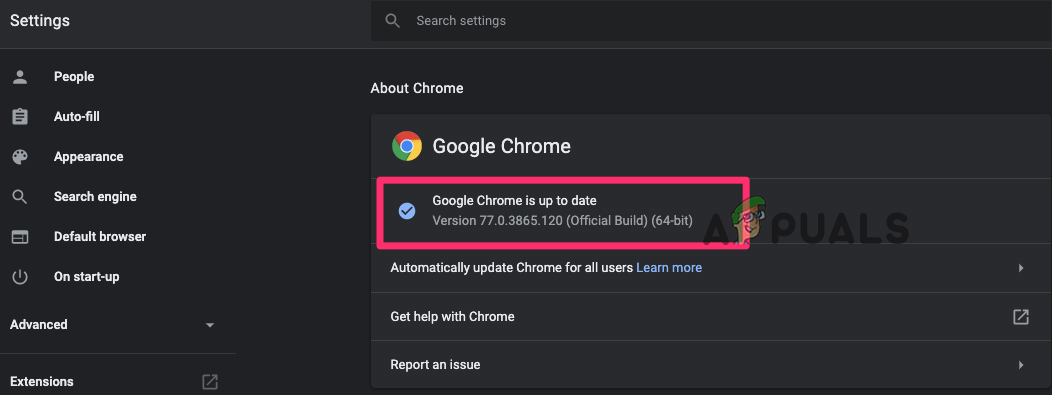
Task: Open the Auto-fill settings section
Action: pos(76,117)
